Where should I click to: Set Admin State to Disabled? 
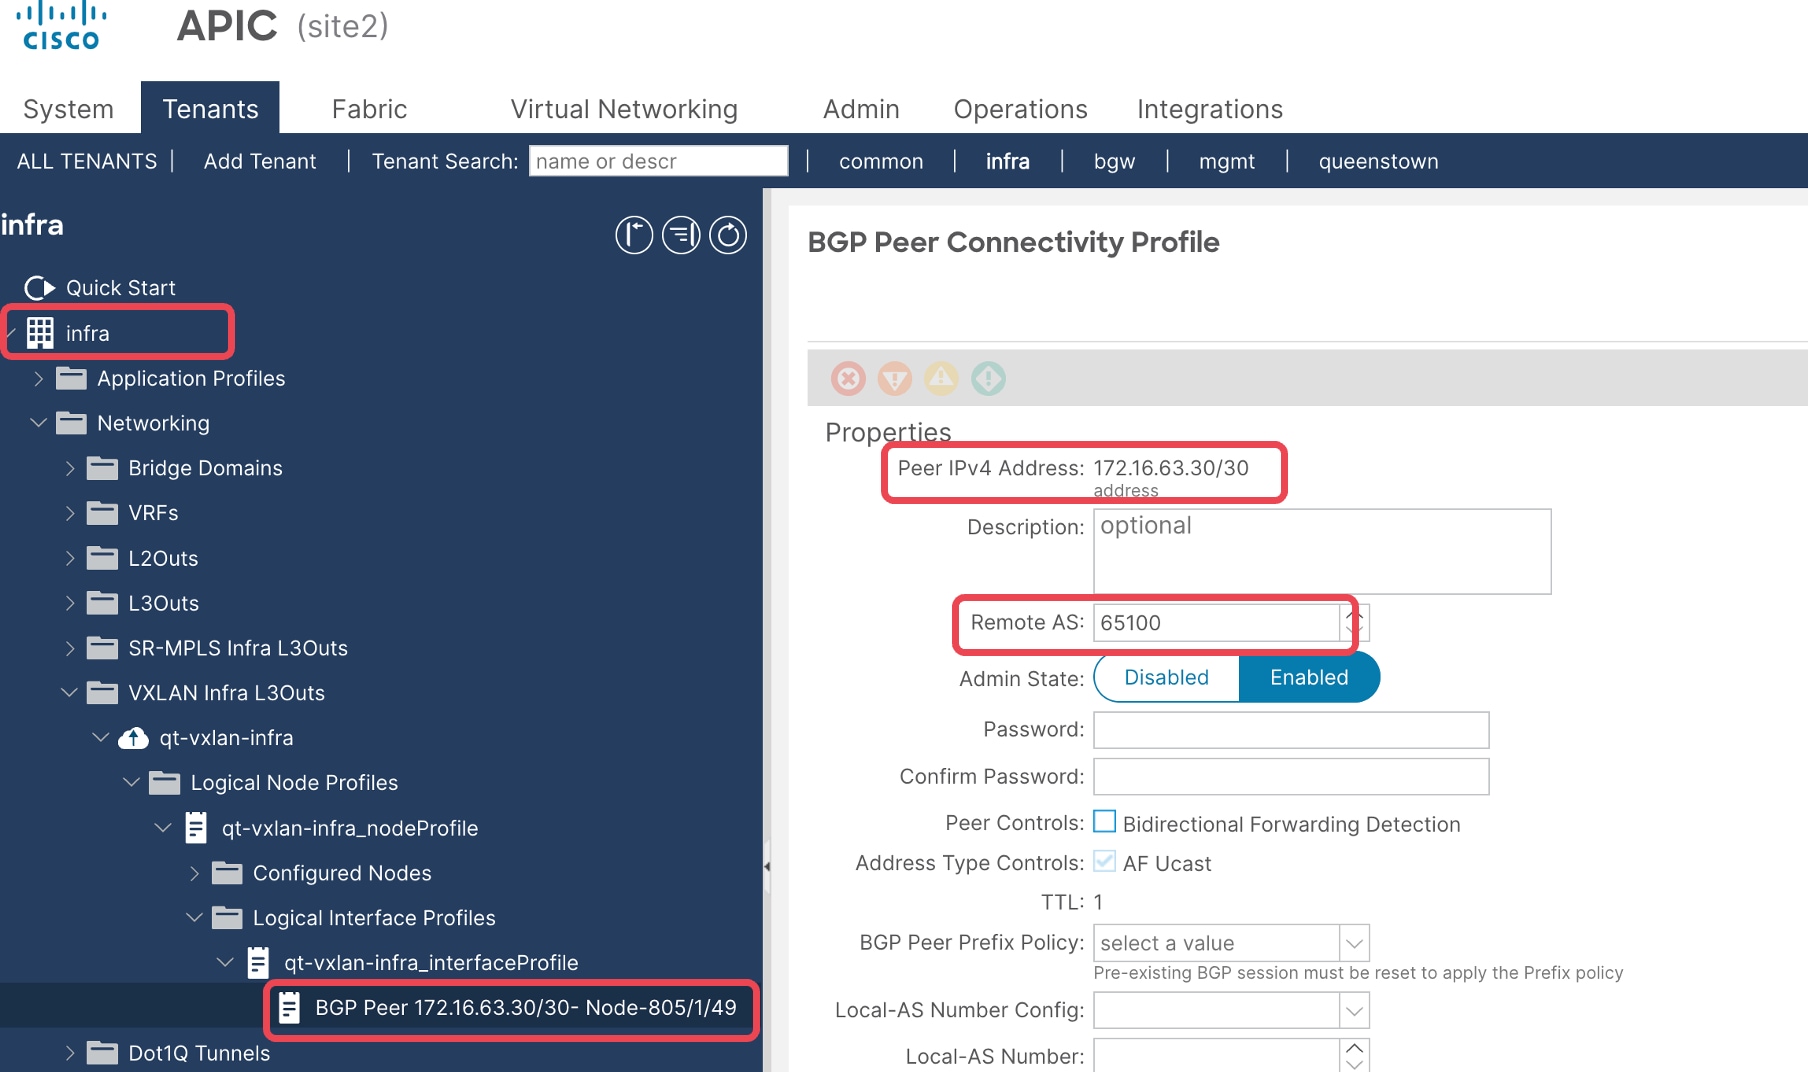(x=1167, y=677)
